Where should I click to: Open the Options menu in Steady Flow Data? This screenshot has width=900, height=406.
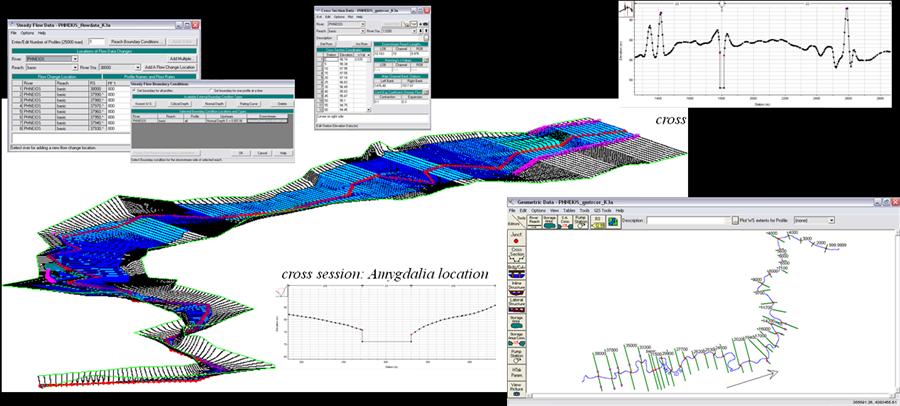tap(27, 33)
